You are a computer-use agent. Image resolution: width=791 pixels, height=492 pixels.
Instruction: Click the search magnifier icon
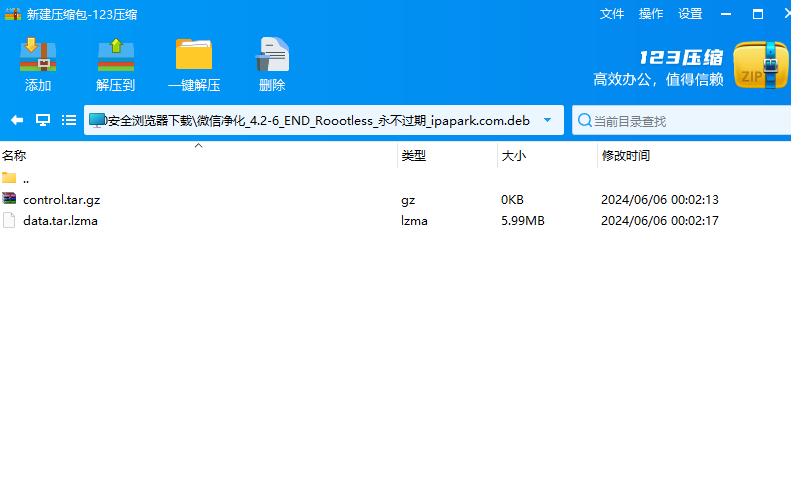pyautogui.click(x=584, y=120)
